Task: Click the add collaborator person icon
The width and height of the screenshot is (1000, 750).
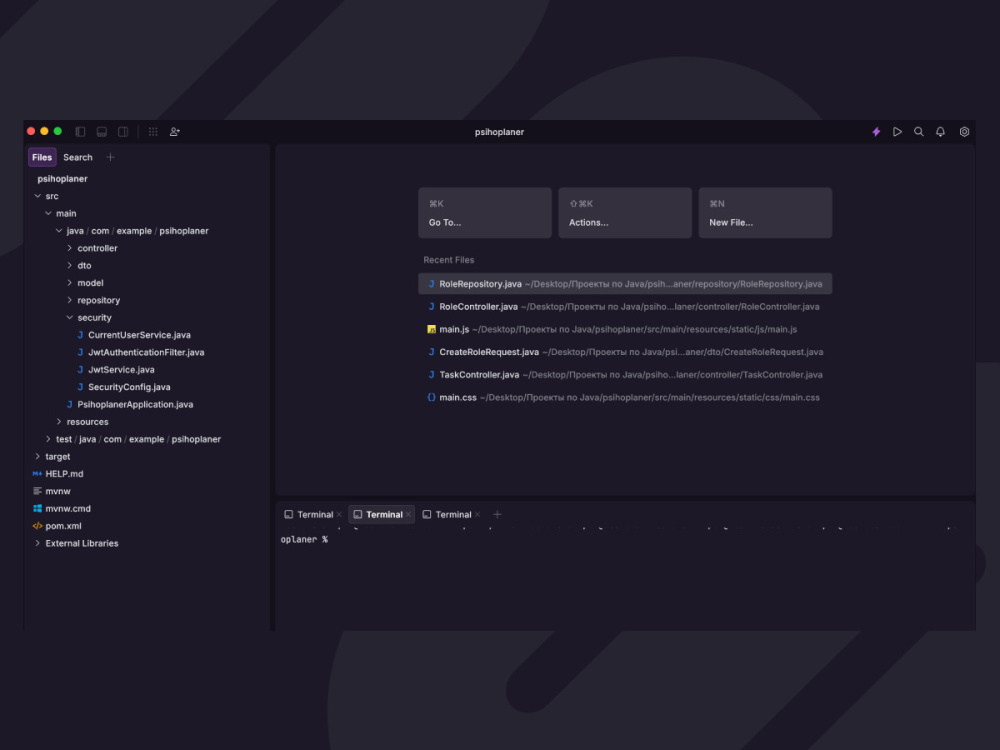Action: tap(175, 131)
